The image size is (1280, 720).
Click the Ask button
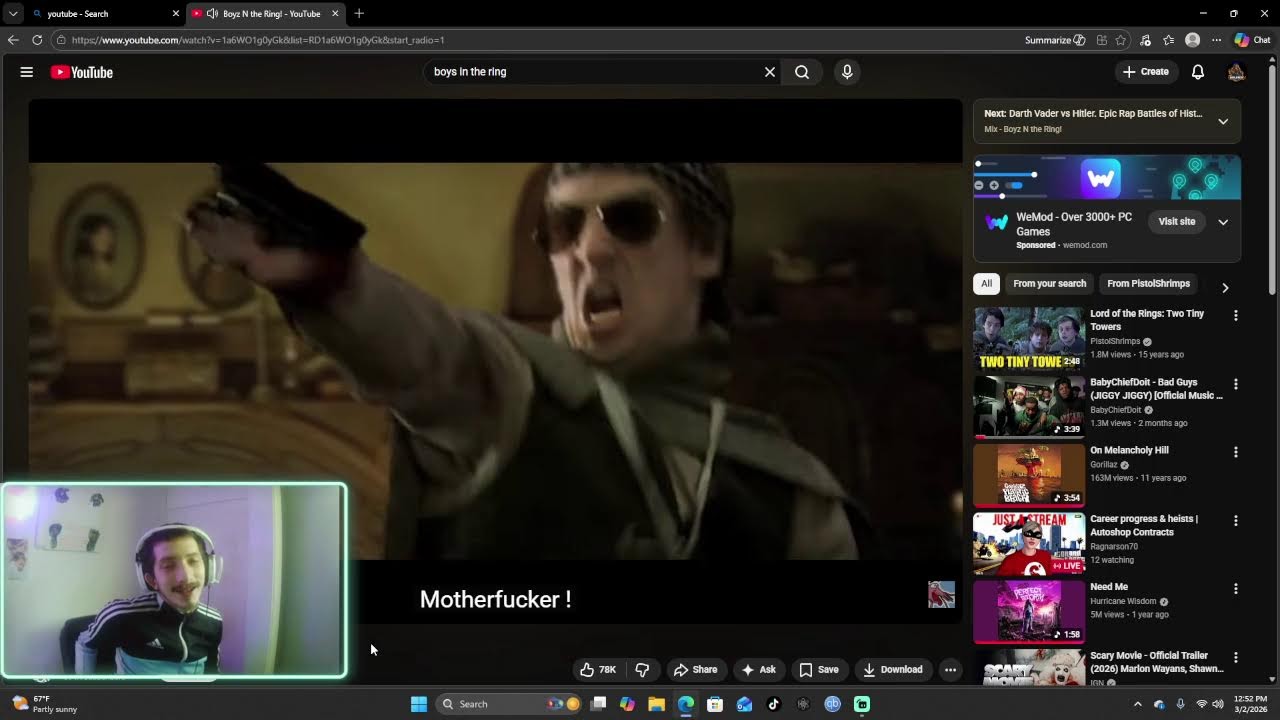tap(758, 670)
